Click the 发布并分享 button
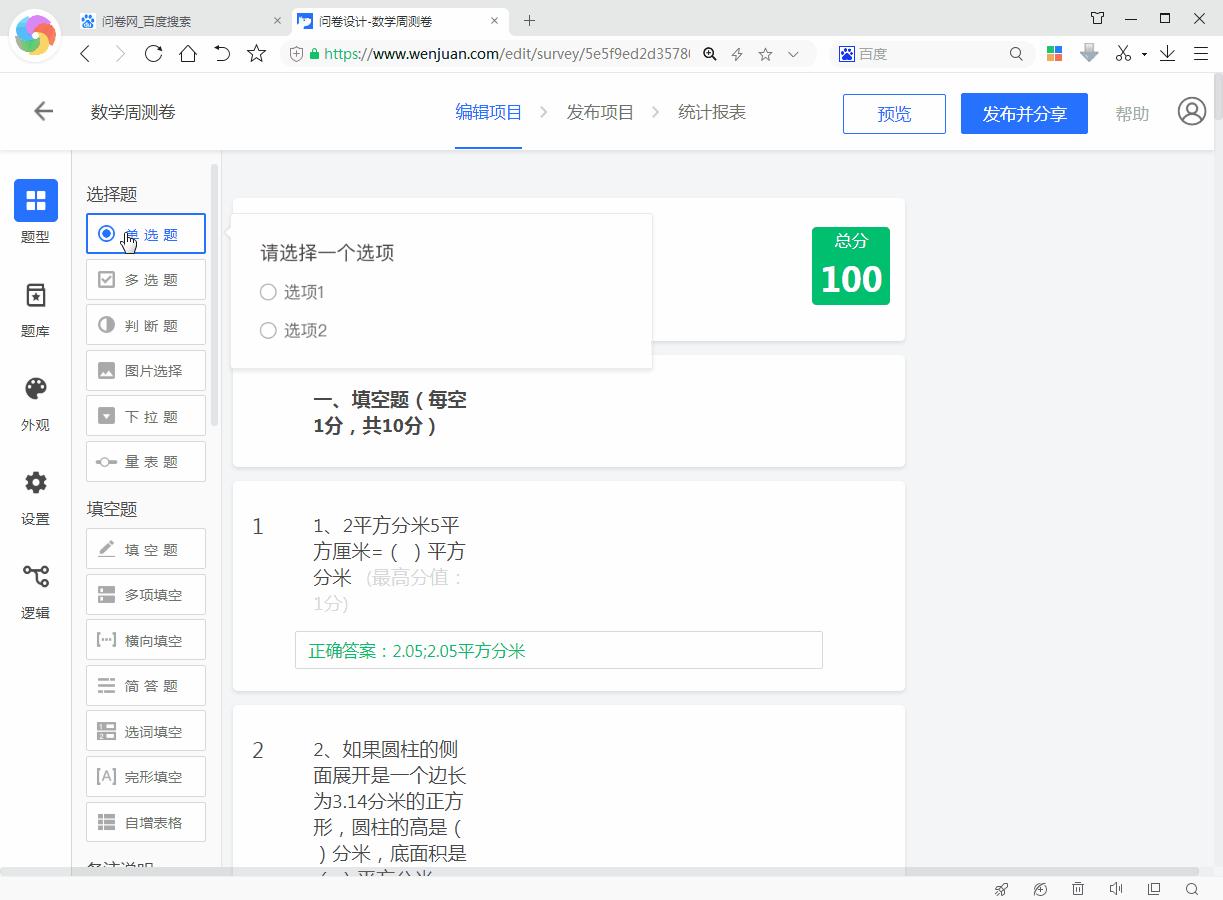This screenshot has height=900, width=1223. [1023, 113]
